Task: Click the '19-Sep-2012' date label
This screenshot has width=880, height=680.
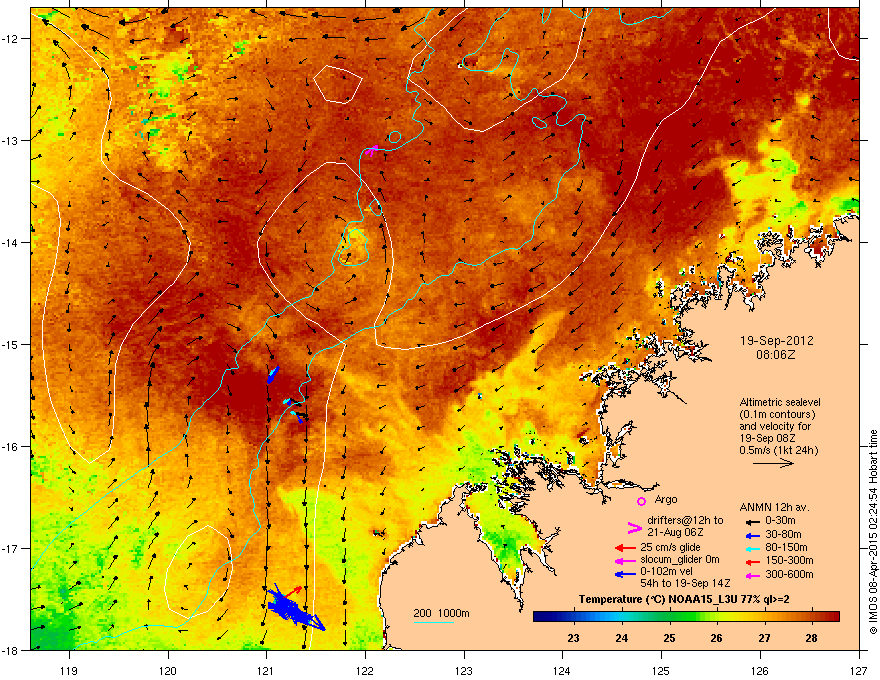Action: [x=776, y=341]
